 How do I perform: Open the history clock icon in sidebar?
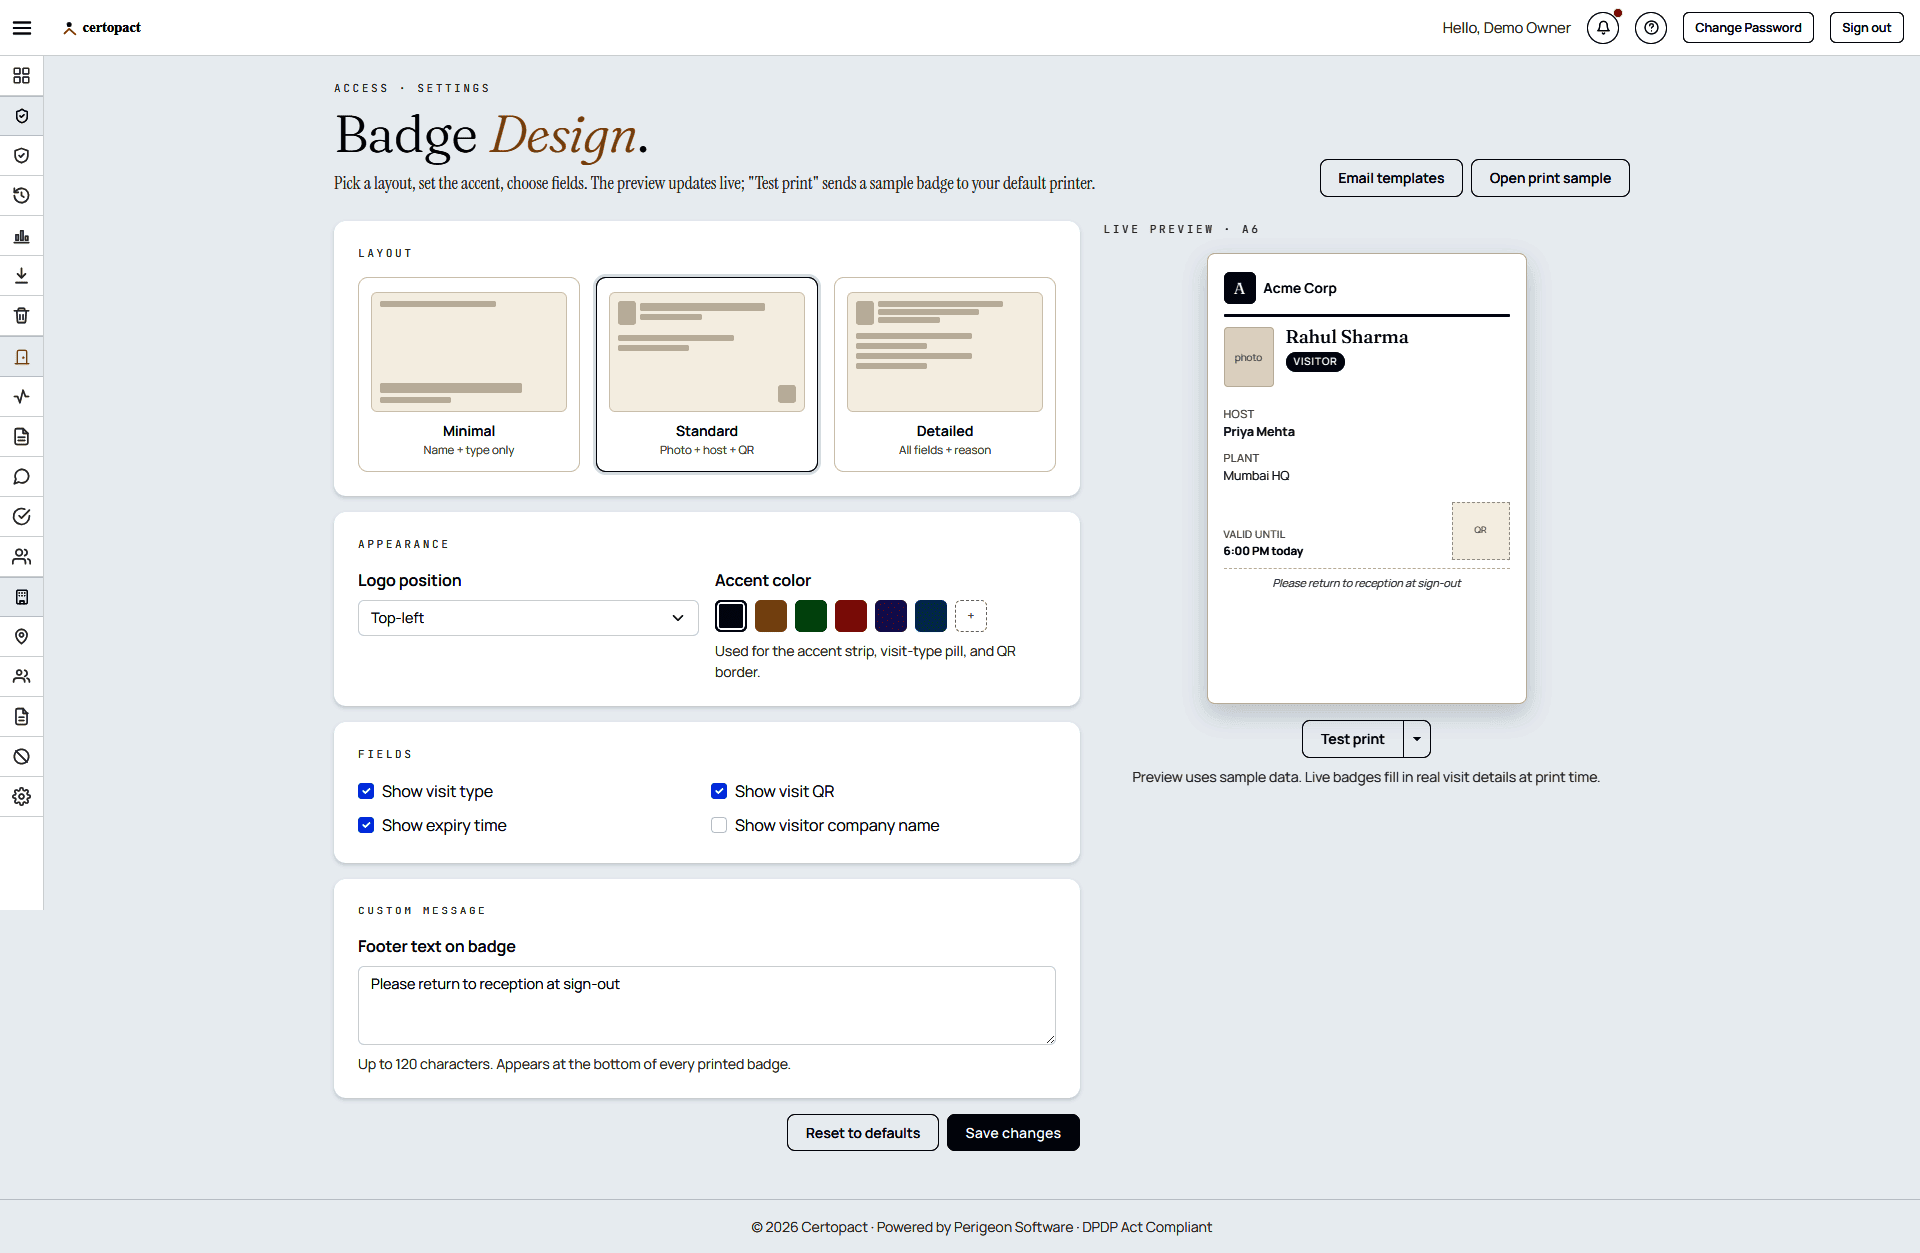(21, 196)
